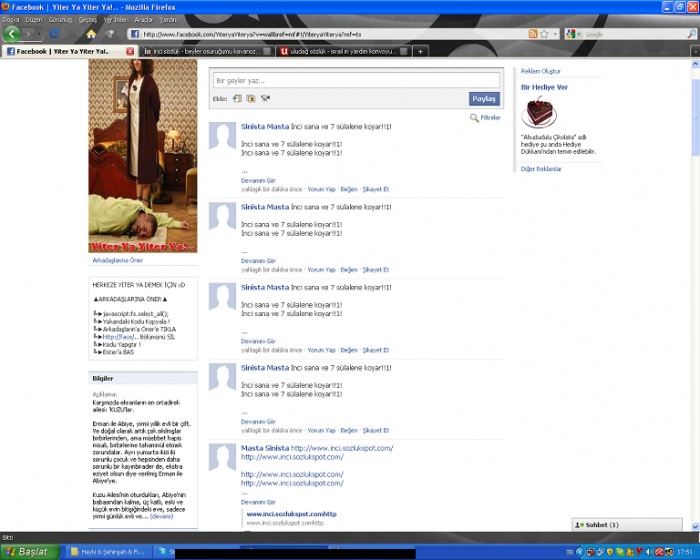
Task: Open the Windows Başlat start button
Action: pos(27,551)
